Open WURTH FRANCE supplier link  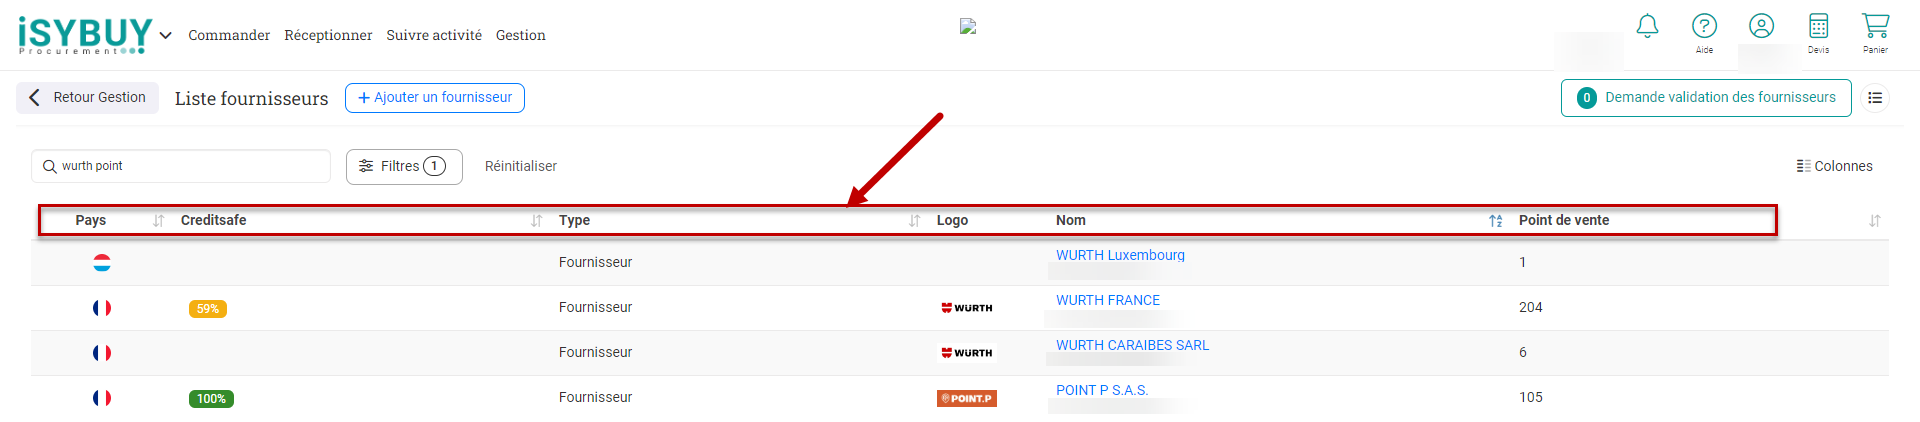coord(1108,300)
